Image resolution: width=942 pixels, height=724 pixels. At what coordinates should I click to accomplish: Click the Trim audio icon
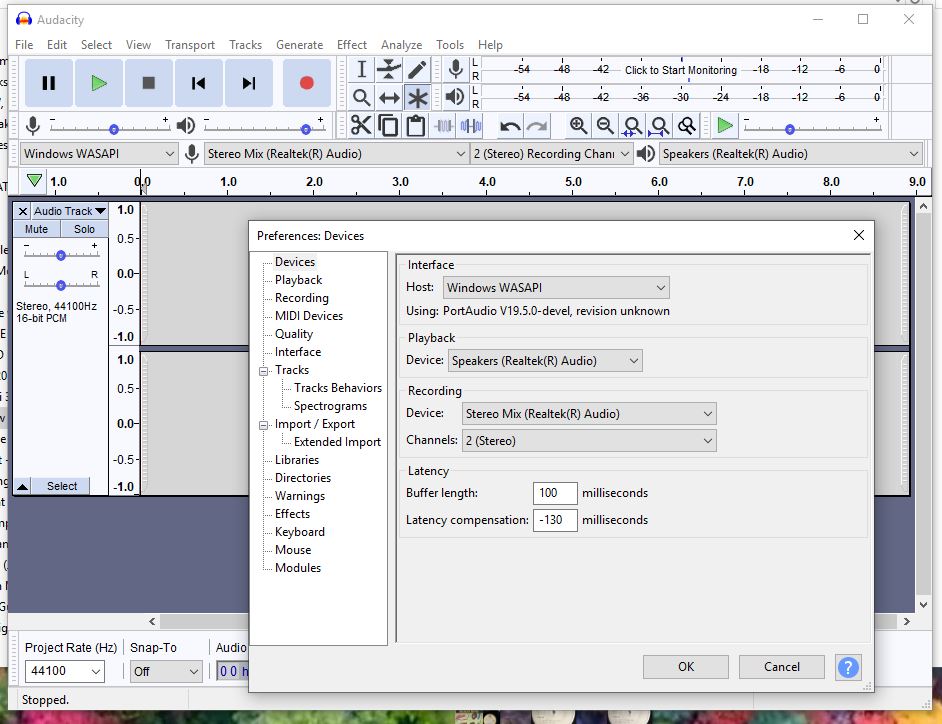tap(444, 126)
